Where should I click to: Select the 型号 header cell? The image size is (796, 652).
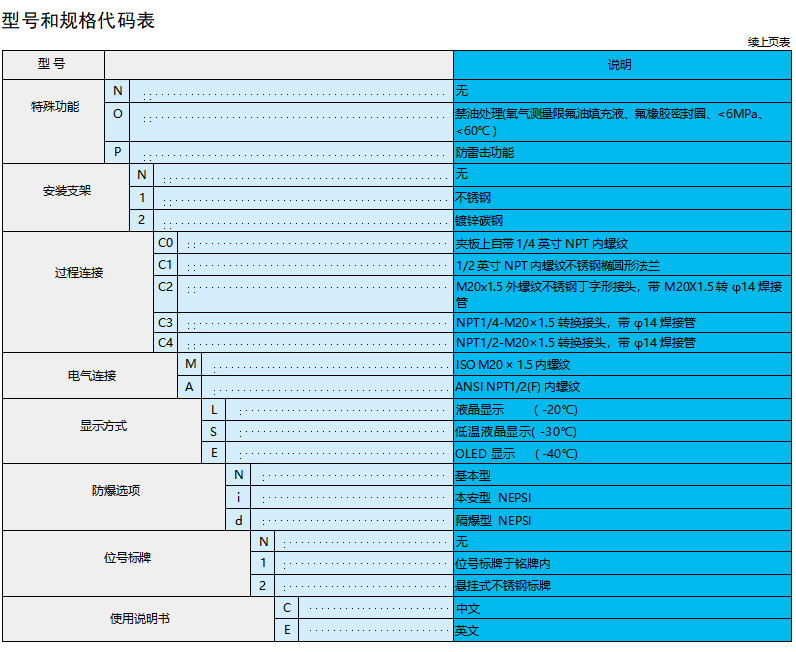pos(53,65)
